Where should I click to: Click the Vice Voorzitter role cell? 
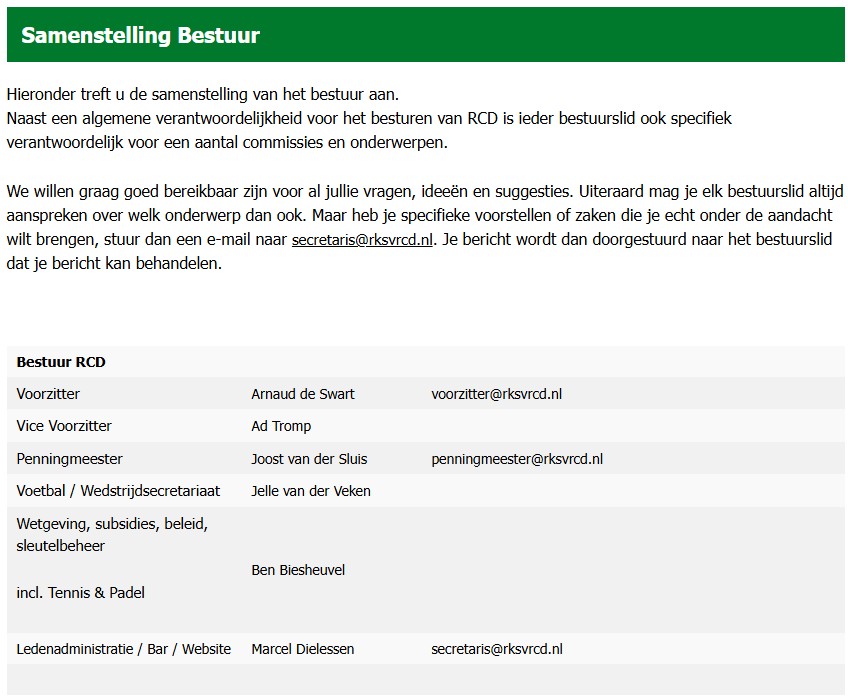[x=64, y=426]
